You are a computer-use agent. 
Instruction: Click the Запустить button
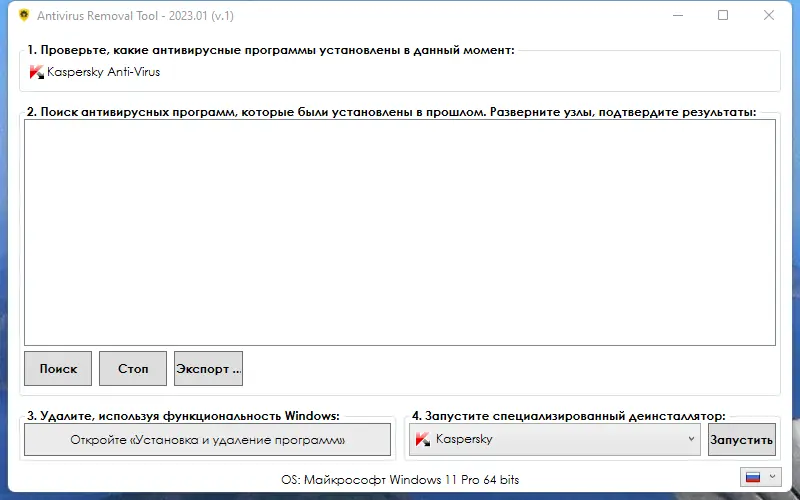742,439
